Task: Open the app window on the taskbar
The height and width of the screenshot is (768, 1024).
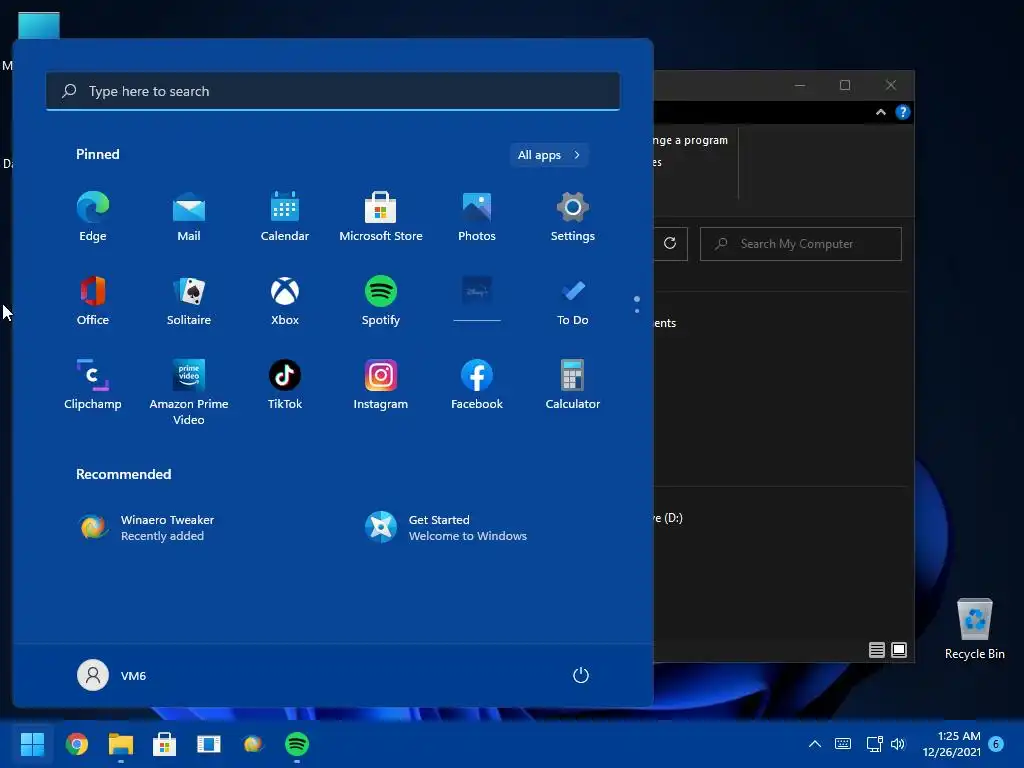Action: 209,744
